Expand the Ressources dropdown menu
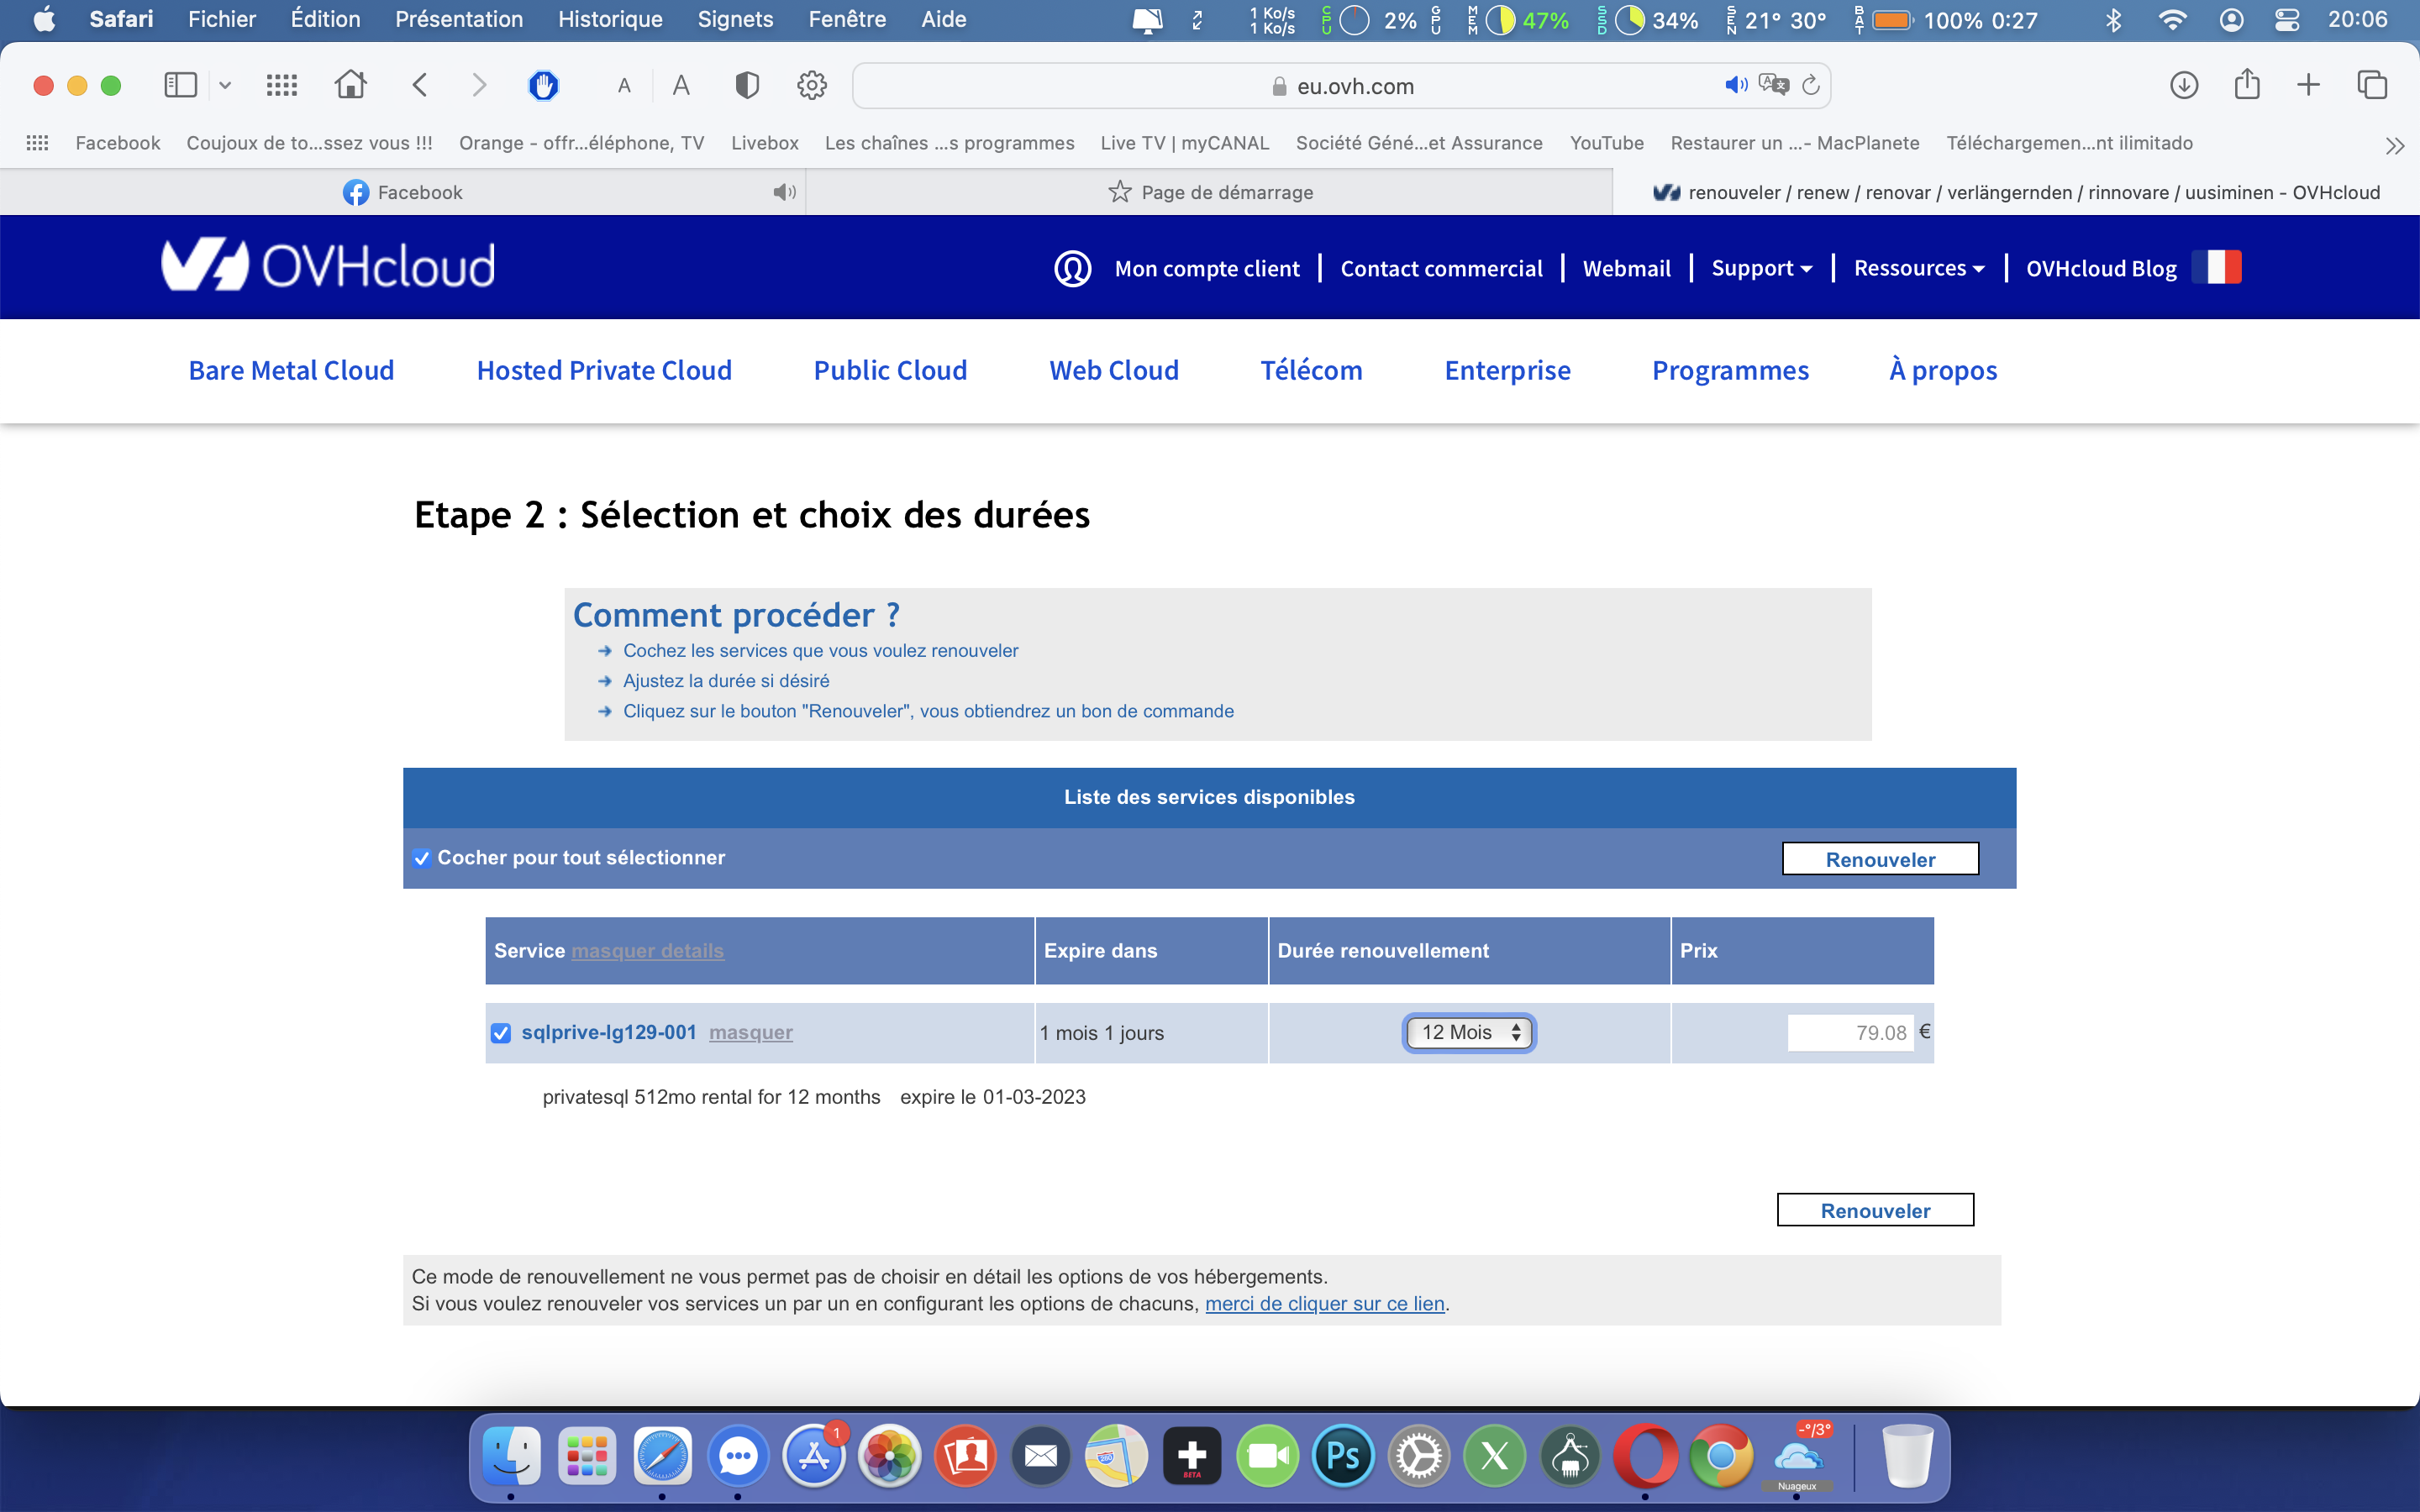 (1918, 268)
